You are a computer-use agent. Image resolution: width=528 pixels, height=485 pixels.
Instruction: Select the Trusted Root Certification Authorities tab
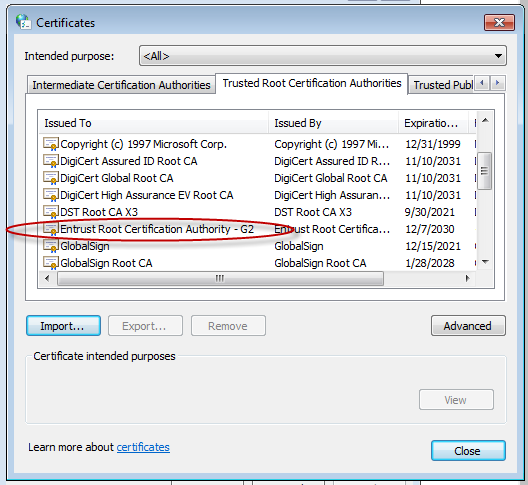[312, 83]
